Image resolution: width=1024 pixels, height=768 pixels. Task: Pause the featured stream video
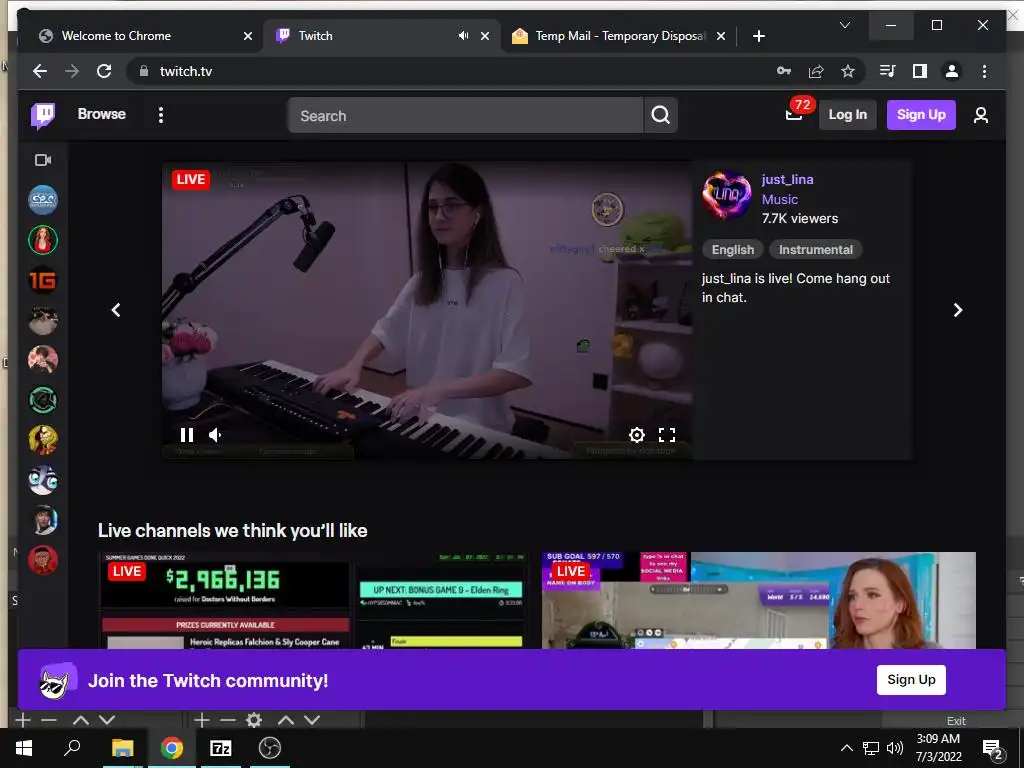click(187, 435)
